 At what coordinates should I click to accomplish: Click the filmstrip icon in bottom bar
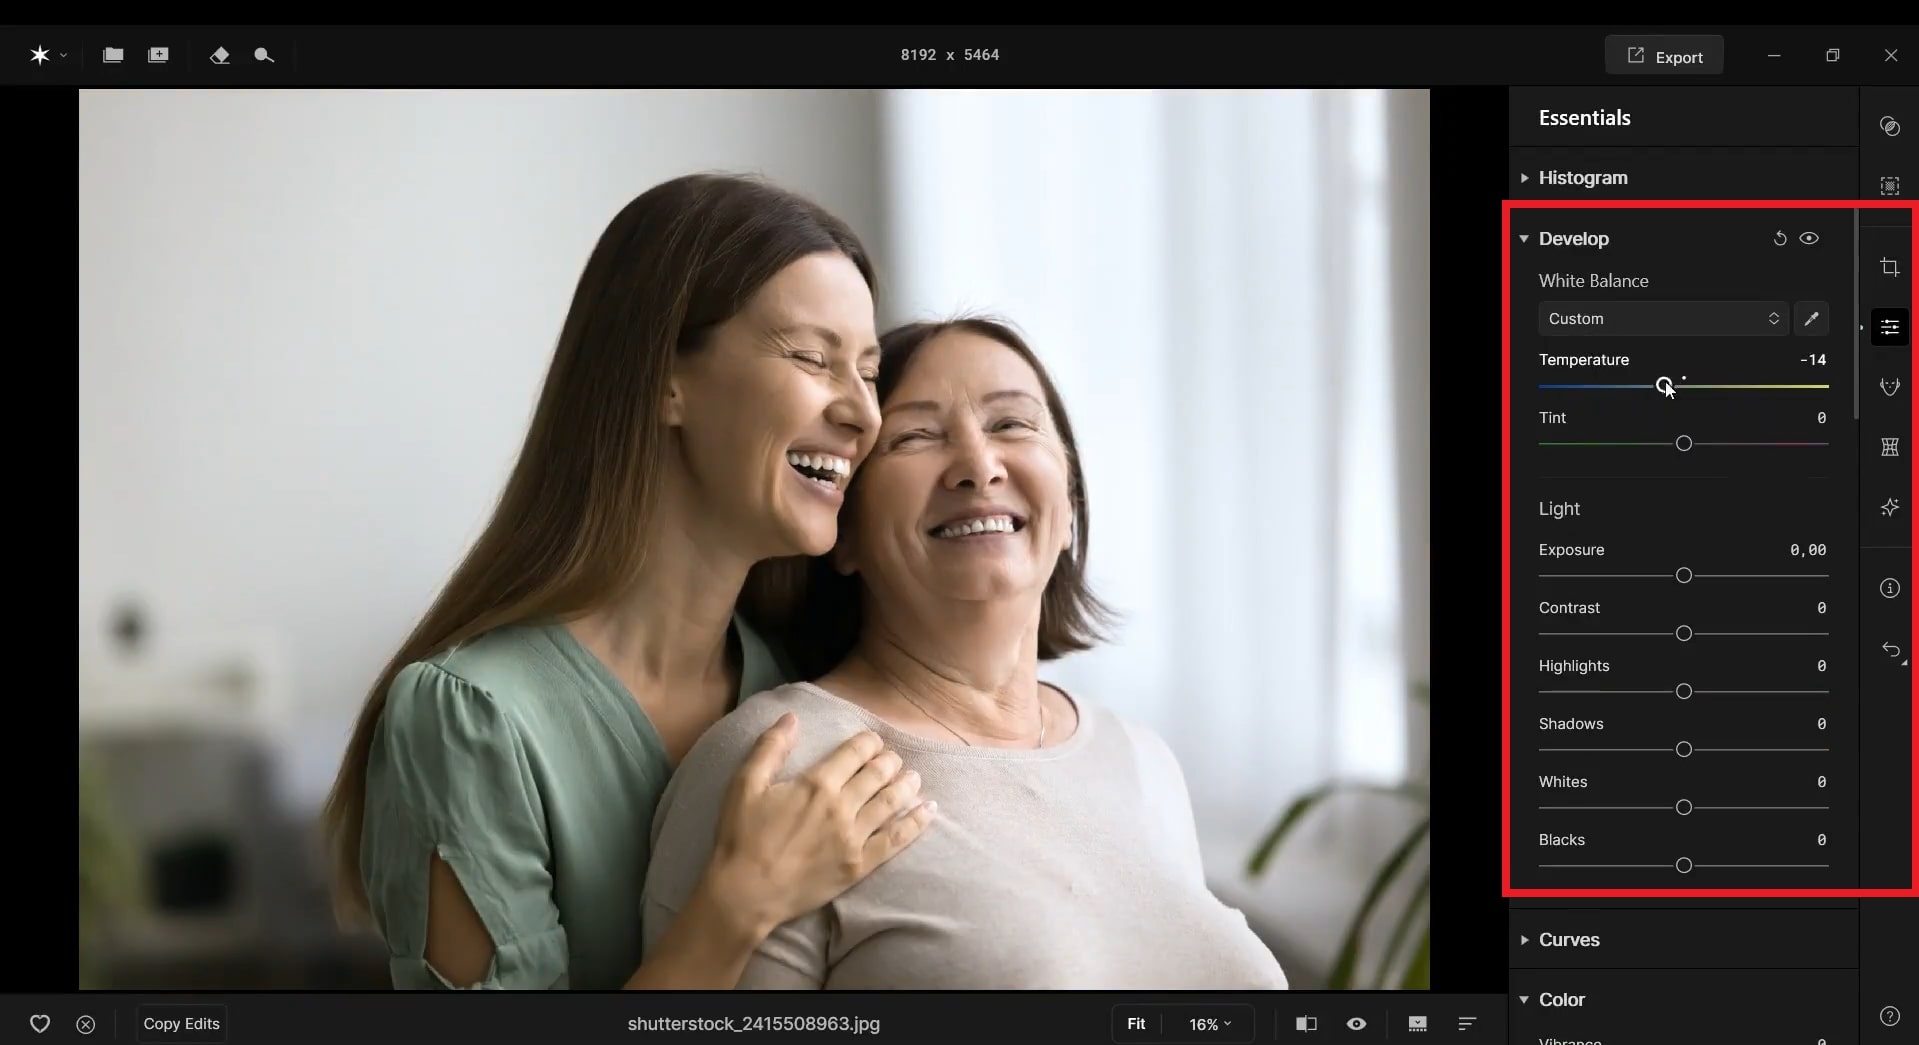tap(1417, 1024)
